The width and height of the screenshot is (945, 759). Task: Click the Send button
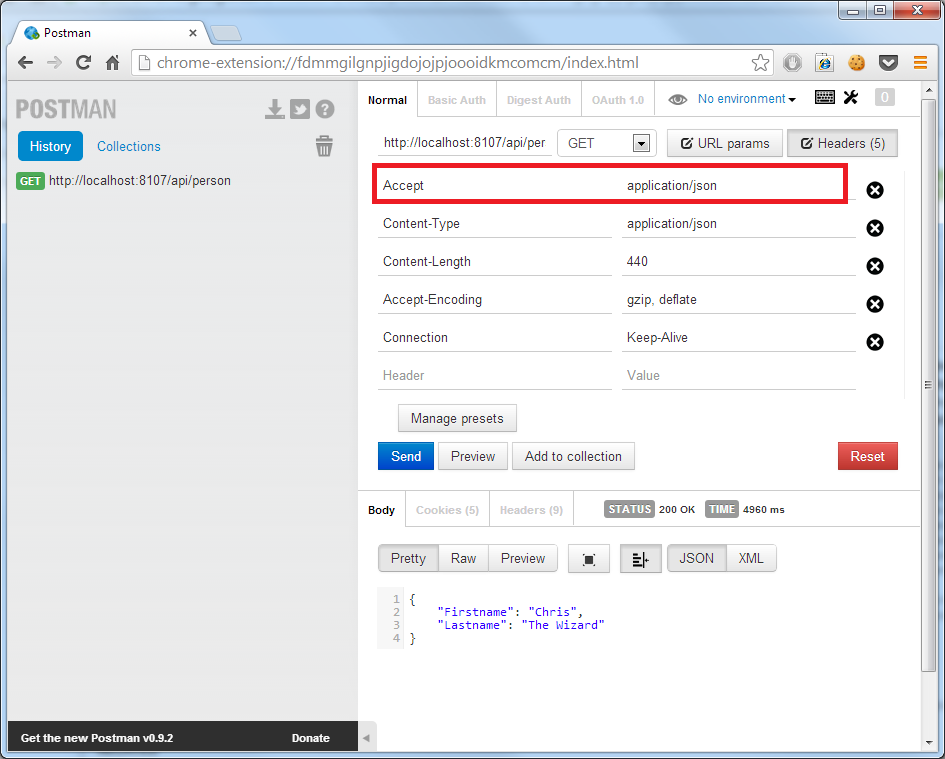406,456
